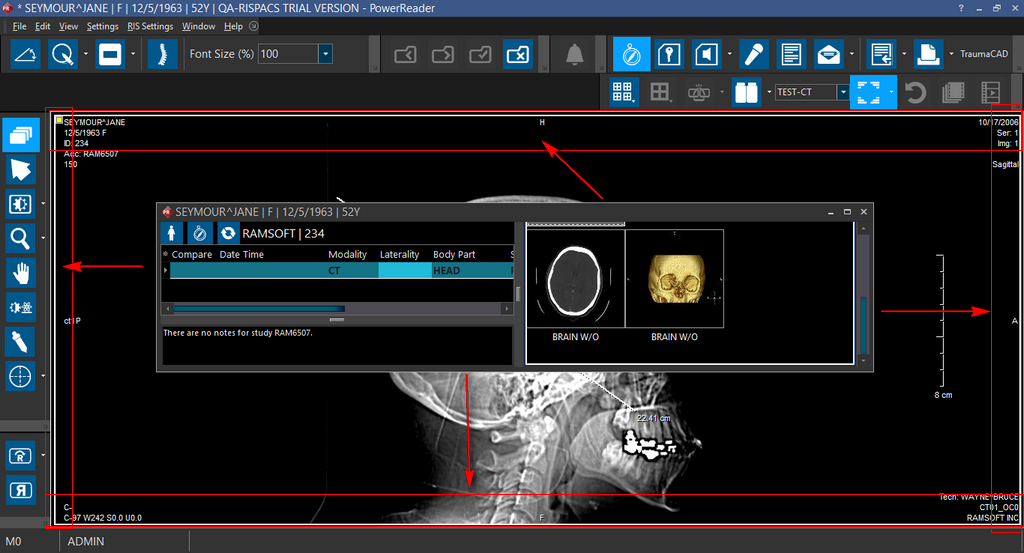1024x553 pixels.
Task: Toggle the stack series tool
Action: tap(21, 134)
